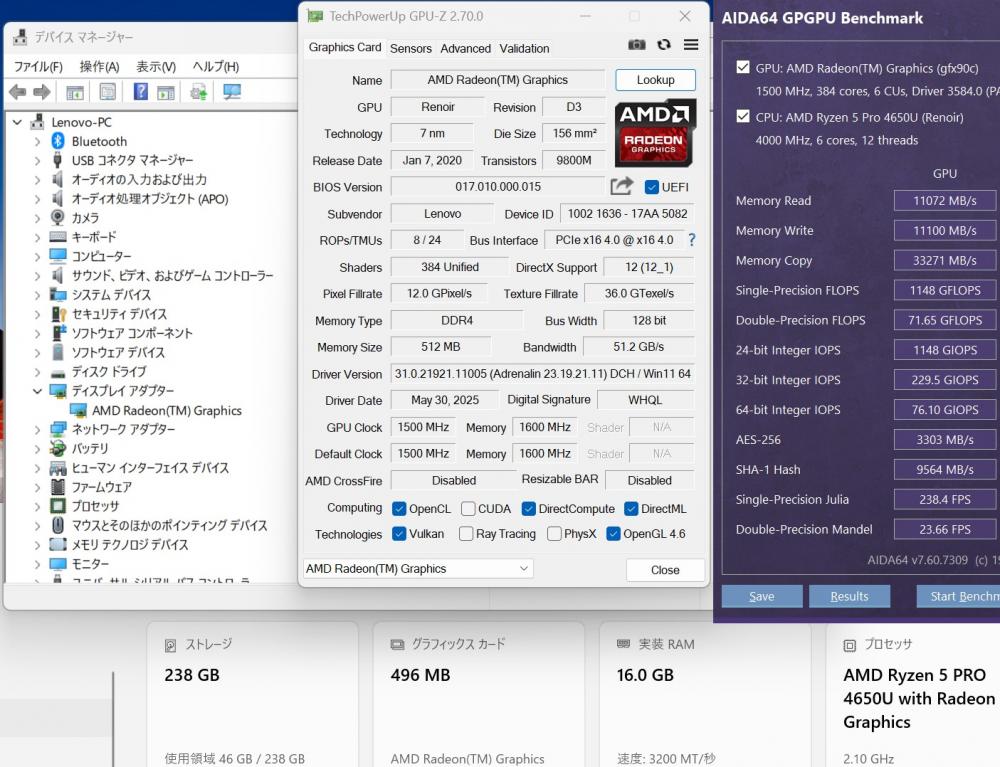This screenshot has height=767, width=1000.
Task: Open the GPU selection dropdown in GPU-Z
Action: (x=418, y=568)
